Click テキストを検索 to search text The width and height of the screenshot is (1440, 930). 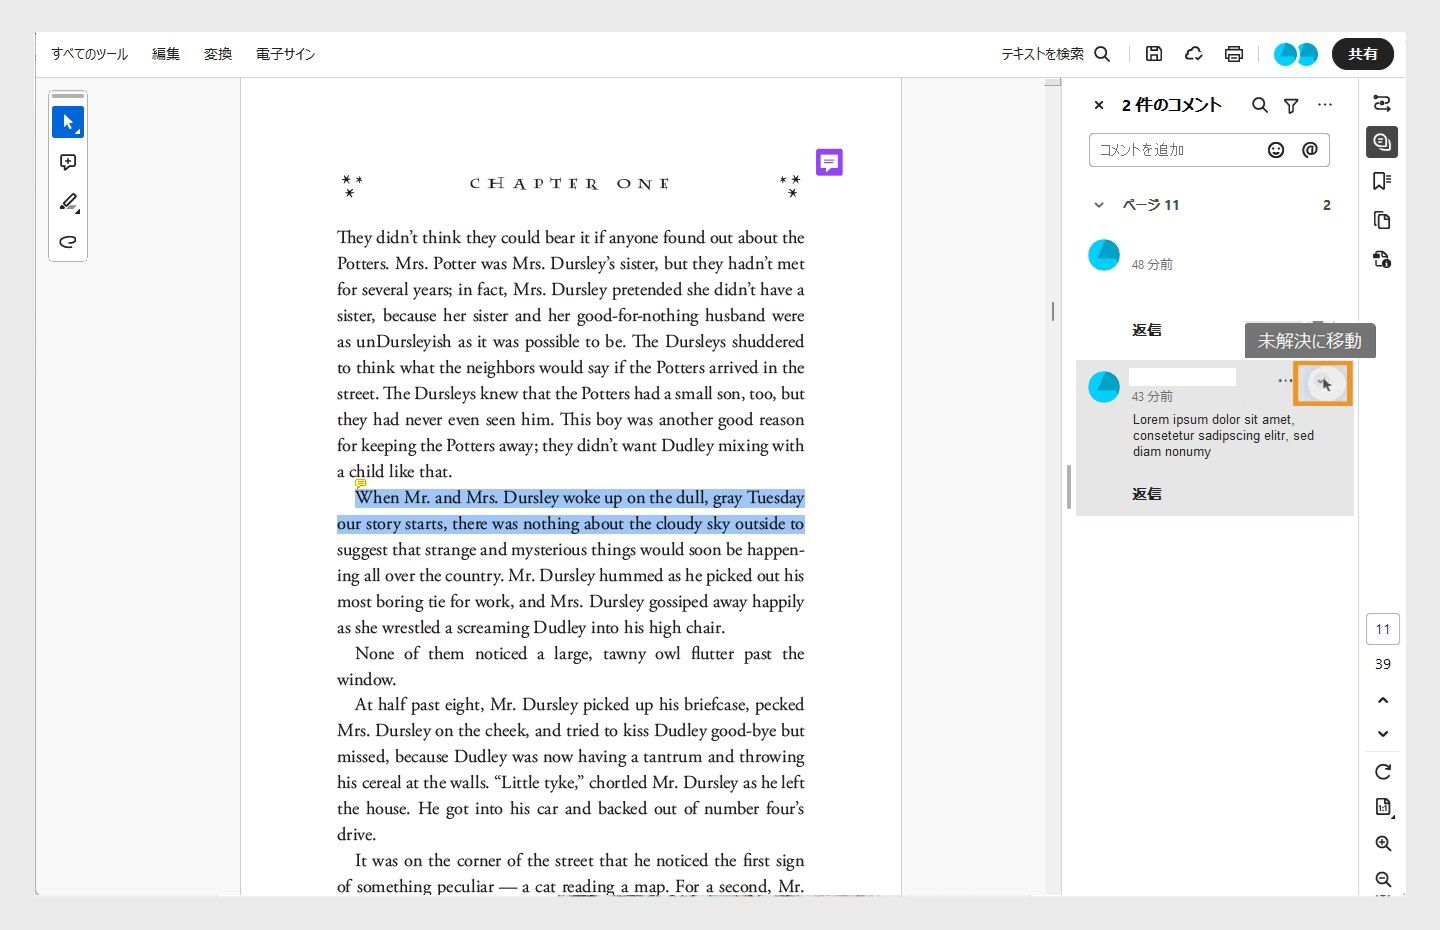pyautogui.click(x=1043, y=54)
